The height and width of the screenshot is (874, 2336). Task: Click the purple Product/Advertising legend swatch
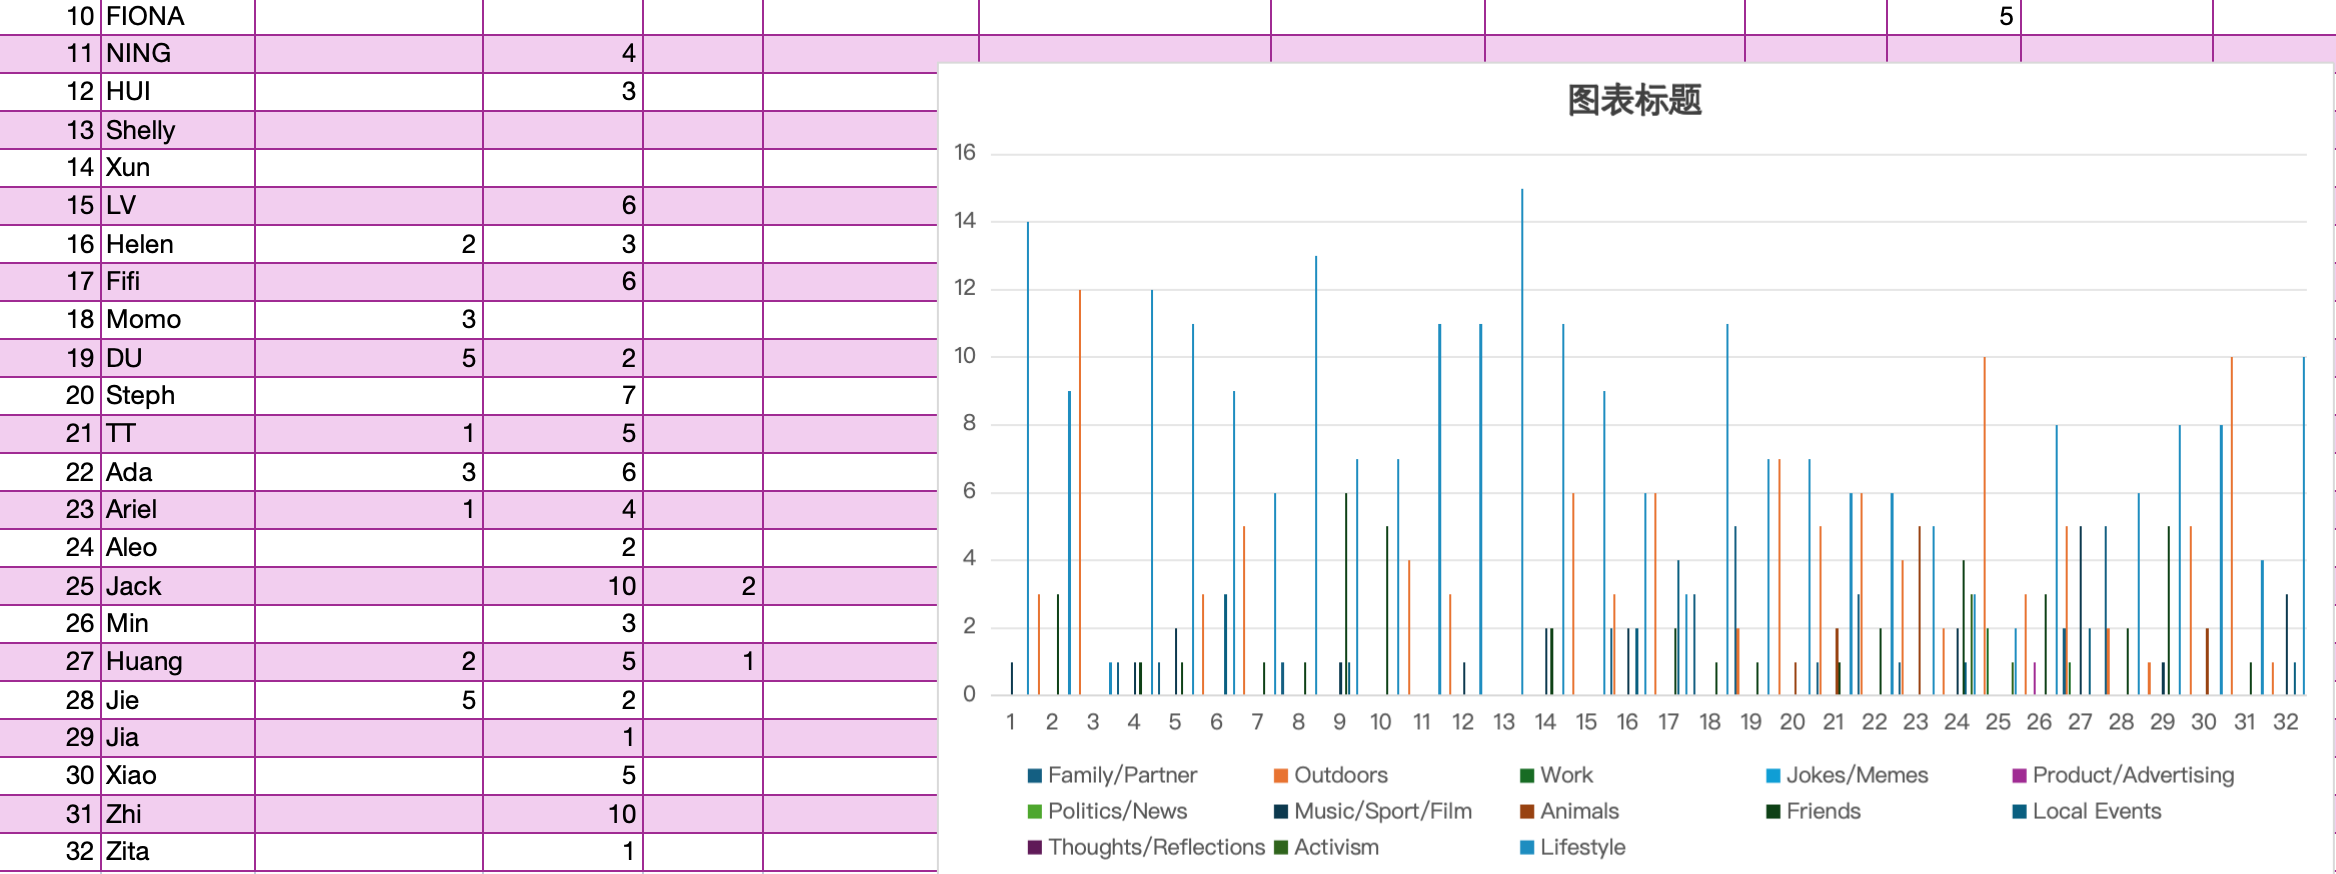2019,776
